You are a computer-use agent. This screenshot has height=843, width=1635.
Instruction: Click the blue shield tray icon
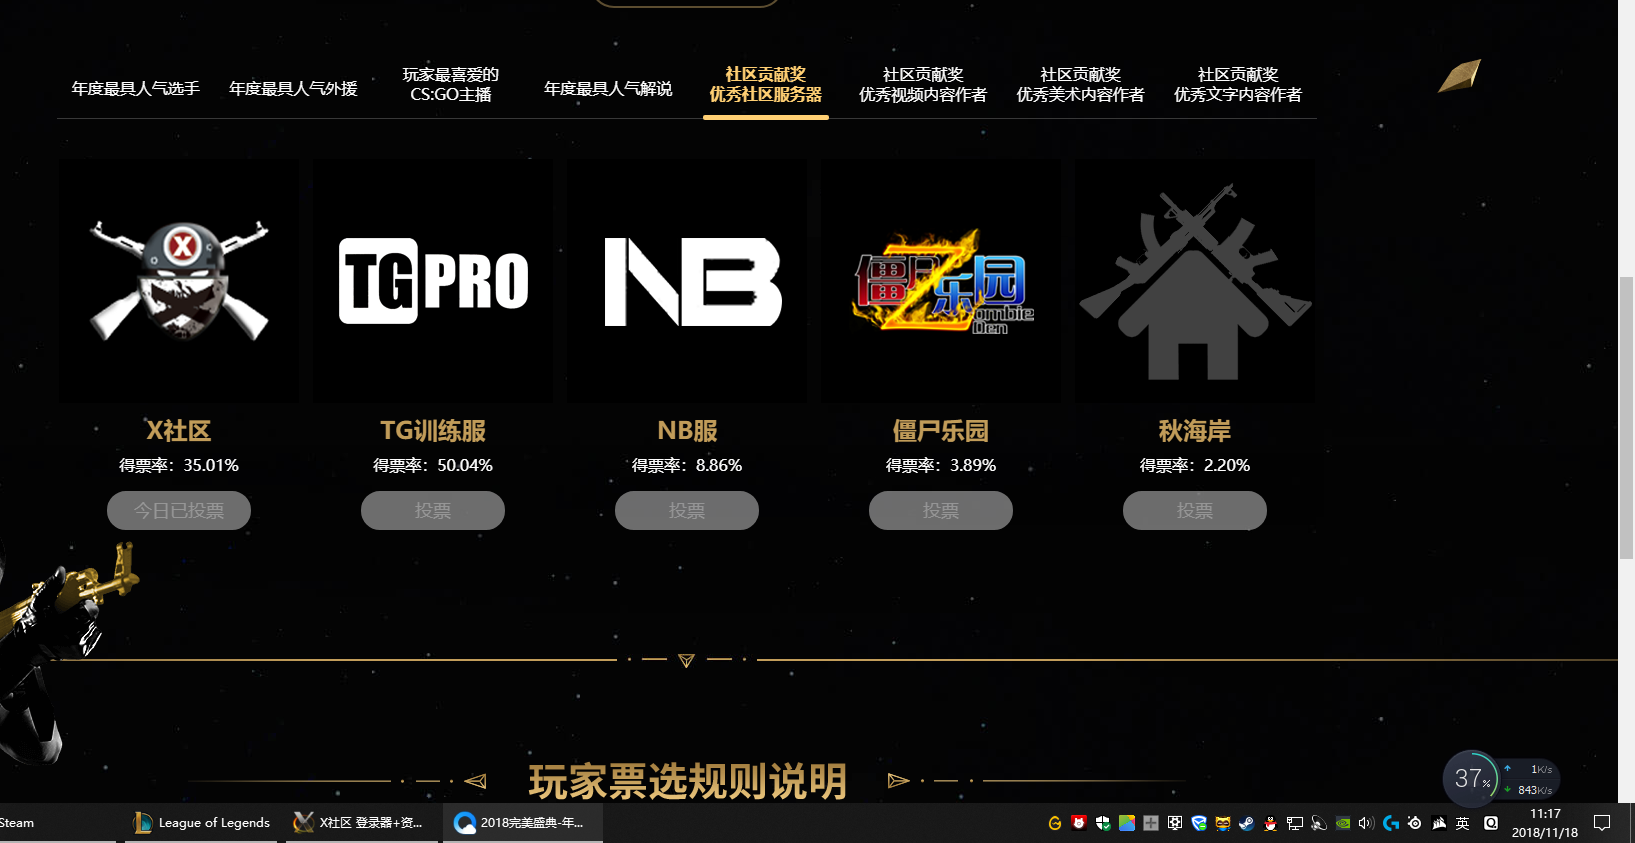(1199, 823)
